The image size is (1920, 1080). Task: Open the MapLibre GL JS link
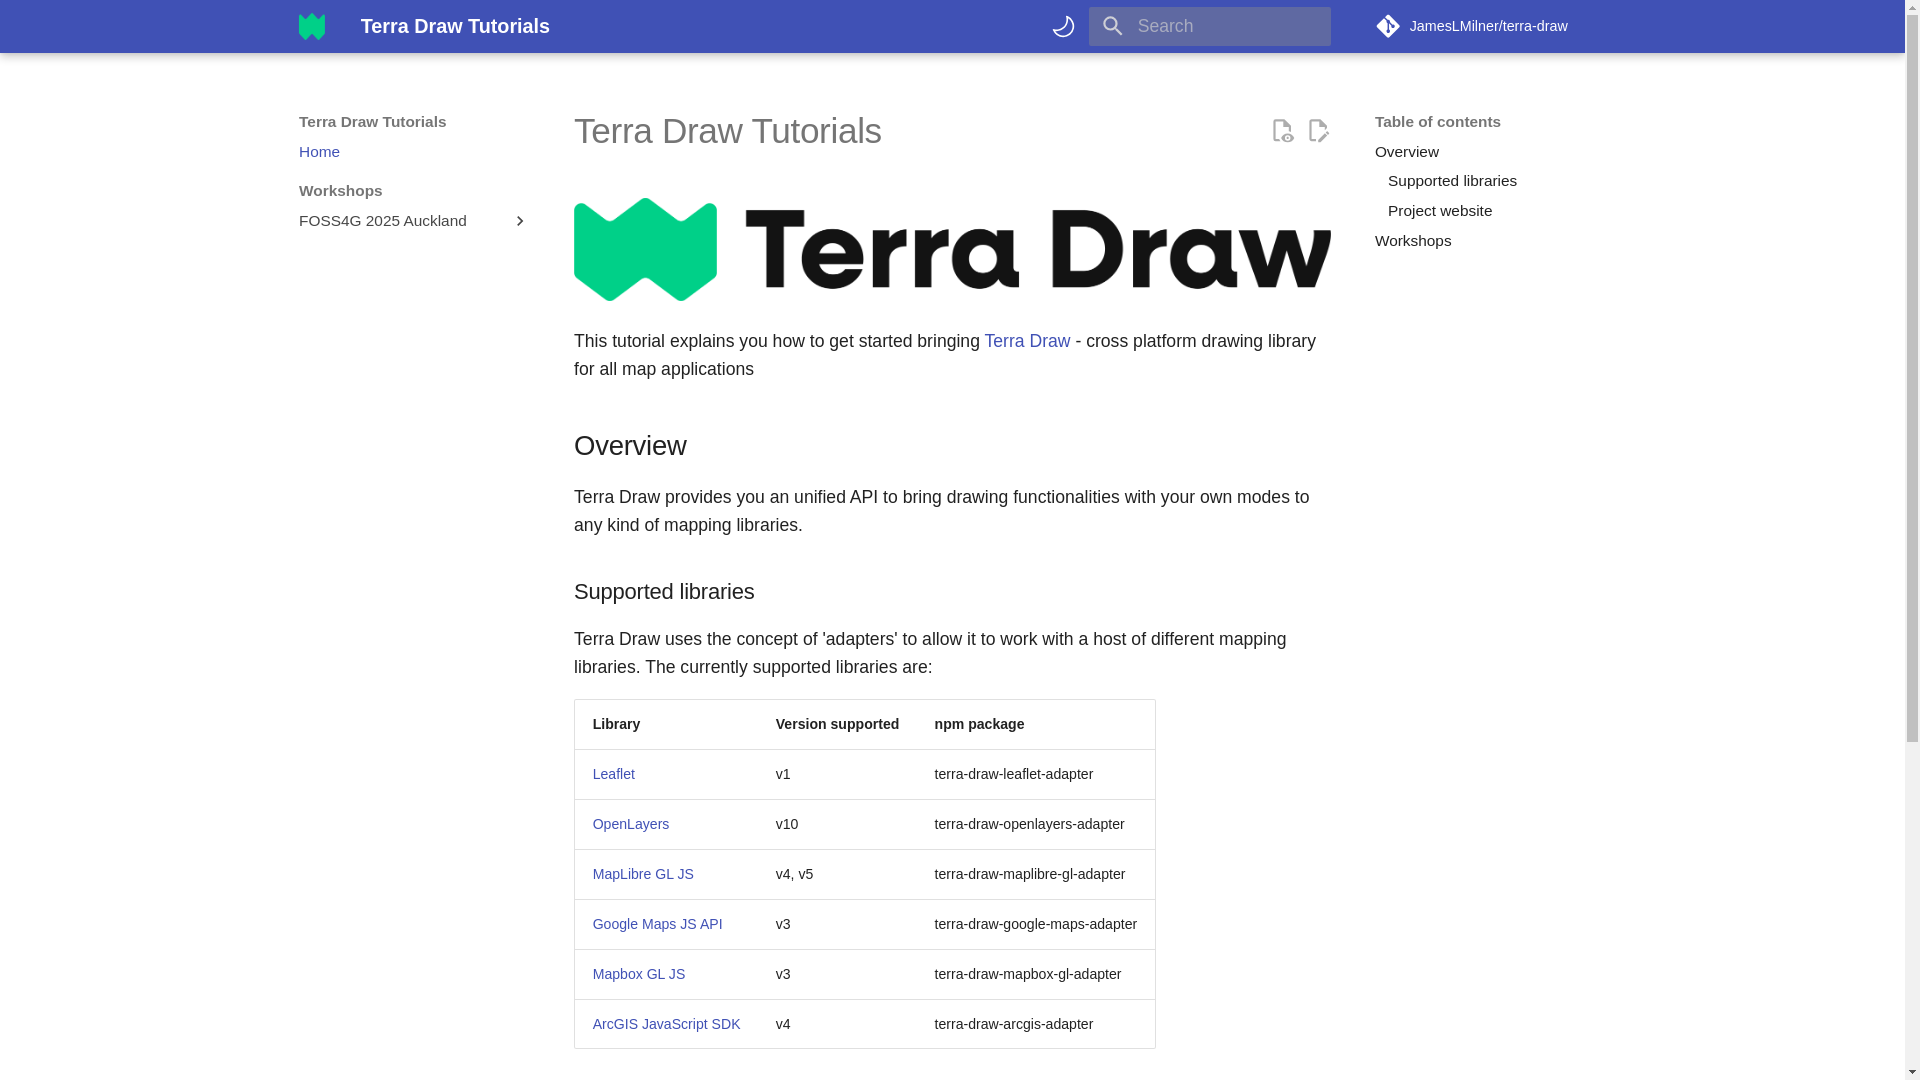click(642, 874)
